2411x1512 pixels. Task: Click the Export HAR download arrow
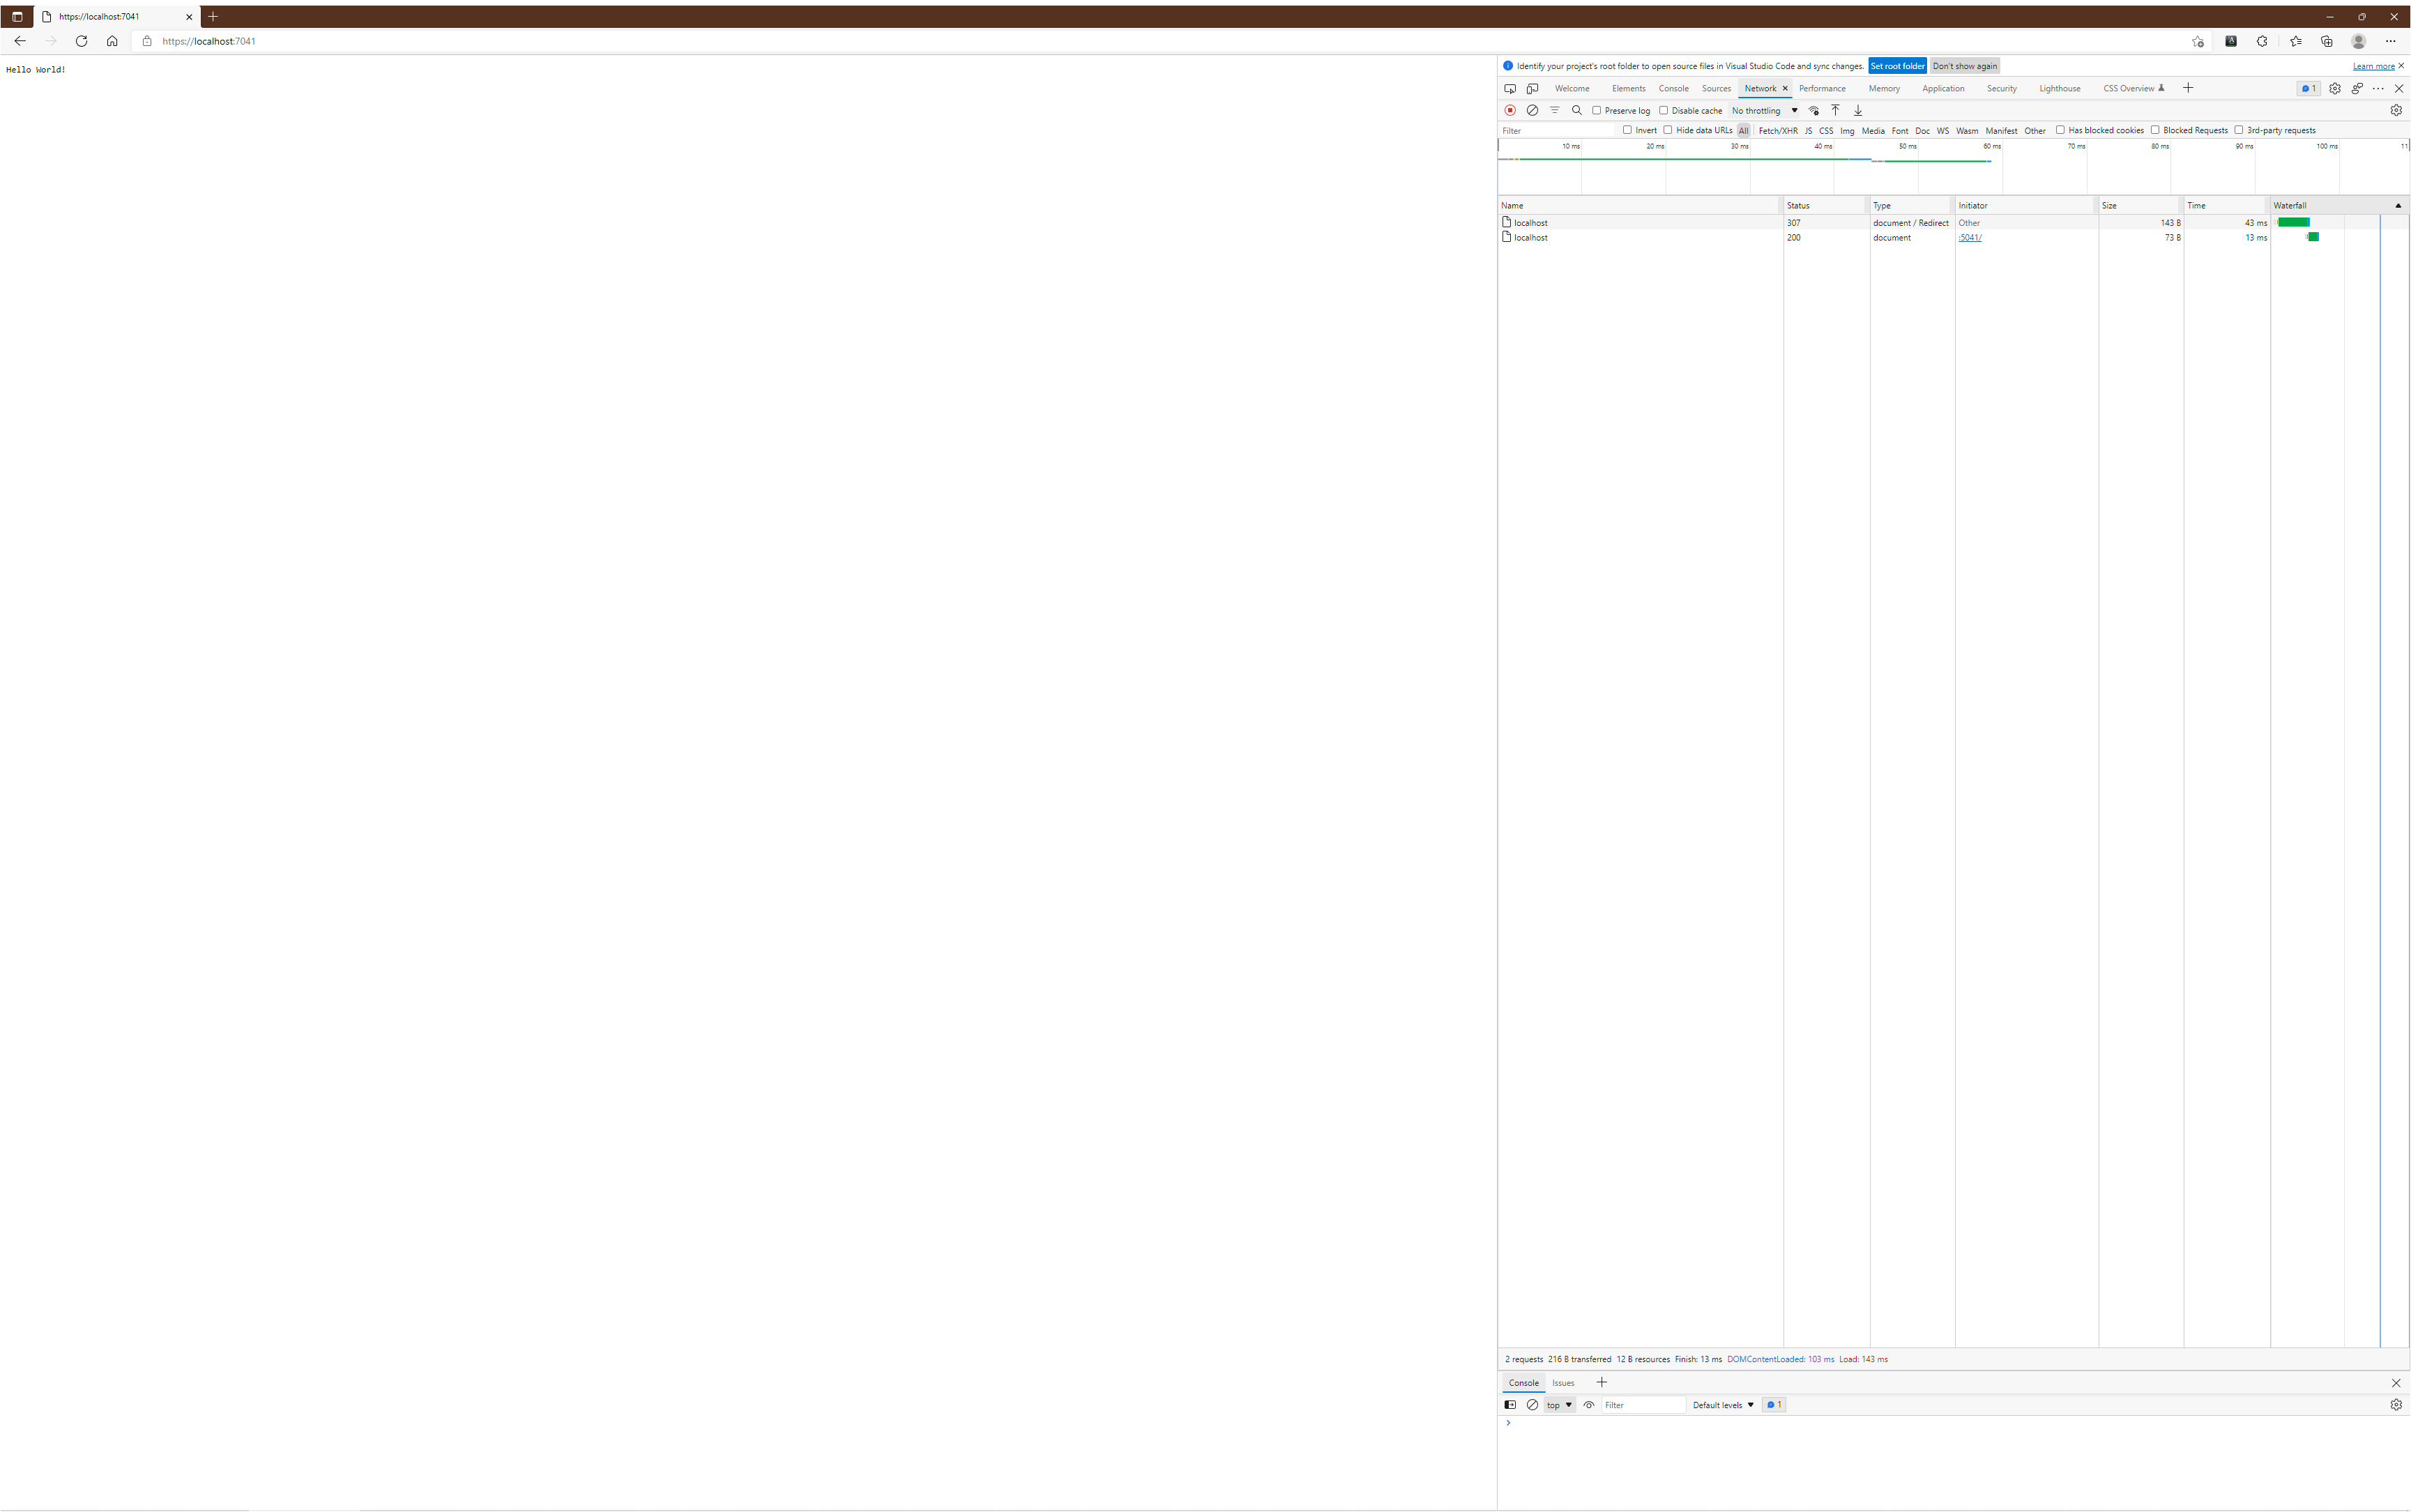(1858, 110)
